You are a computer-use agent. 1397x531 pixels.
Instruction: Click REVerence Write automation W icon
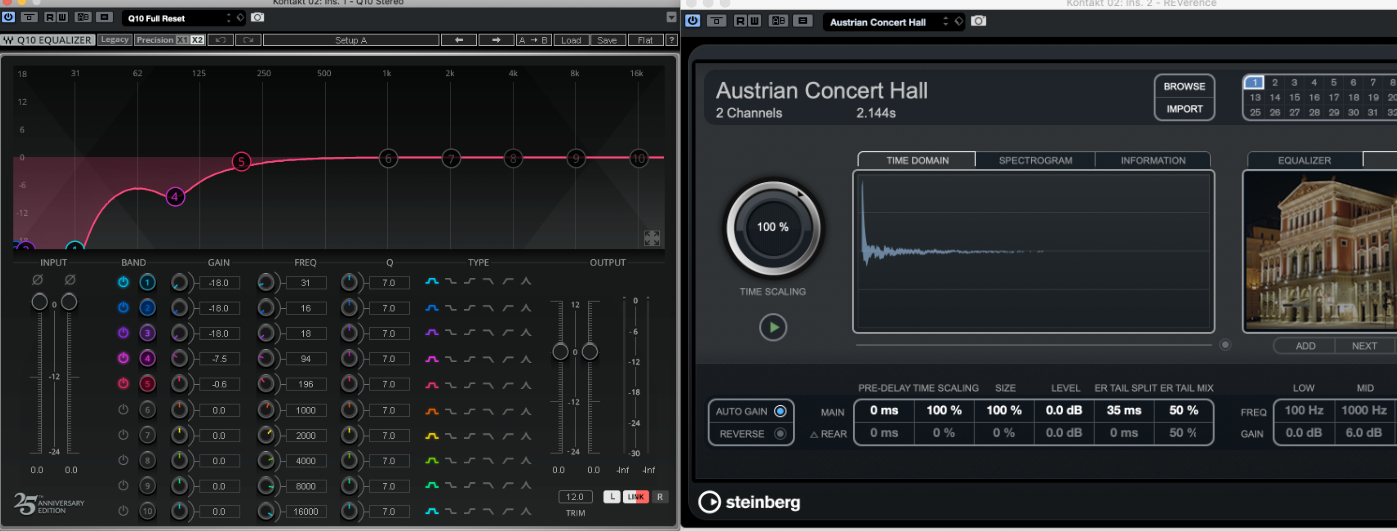pyautogui.click(x=754, y=21)
